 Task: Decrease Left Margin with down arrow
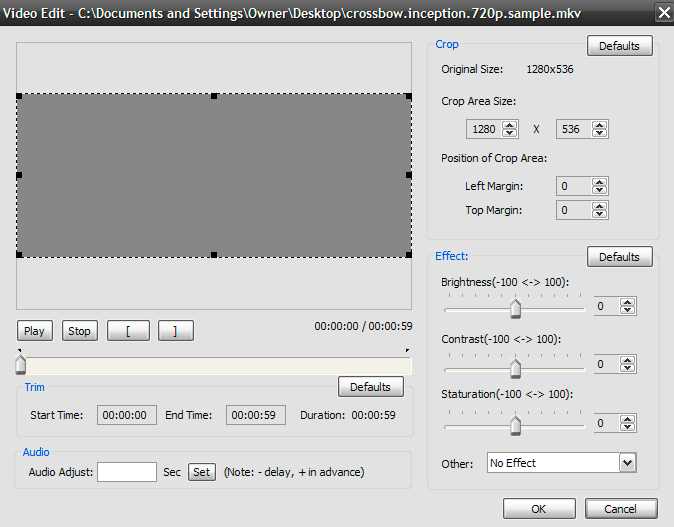click(600, 190)
